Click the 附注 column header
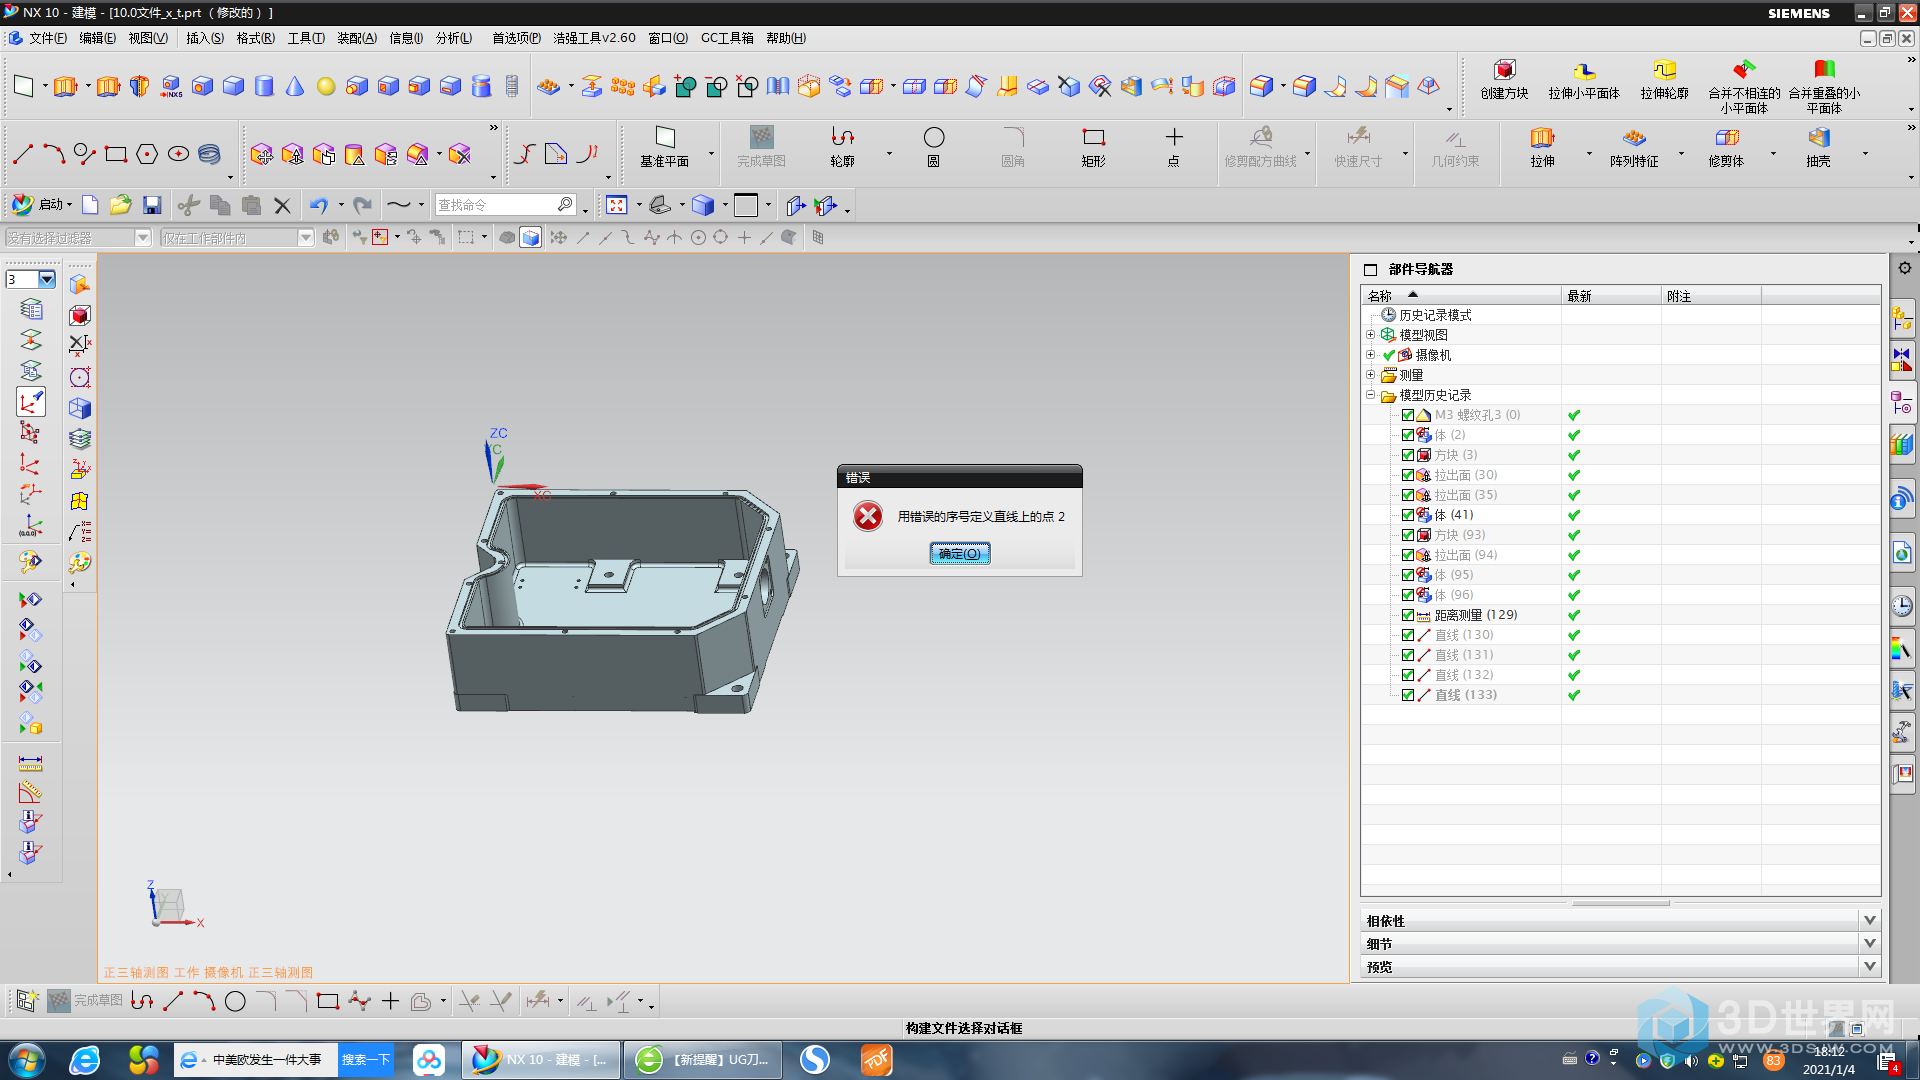This screenshot has height=1080, width=1920. [x=1710, y=296]
